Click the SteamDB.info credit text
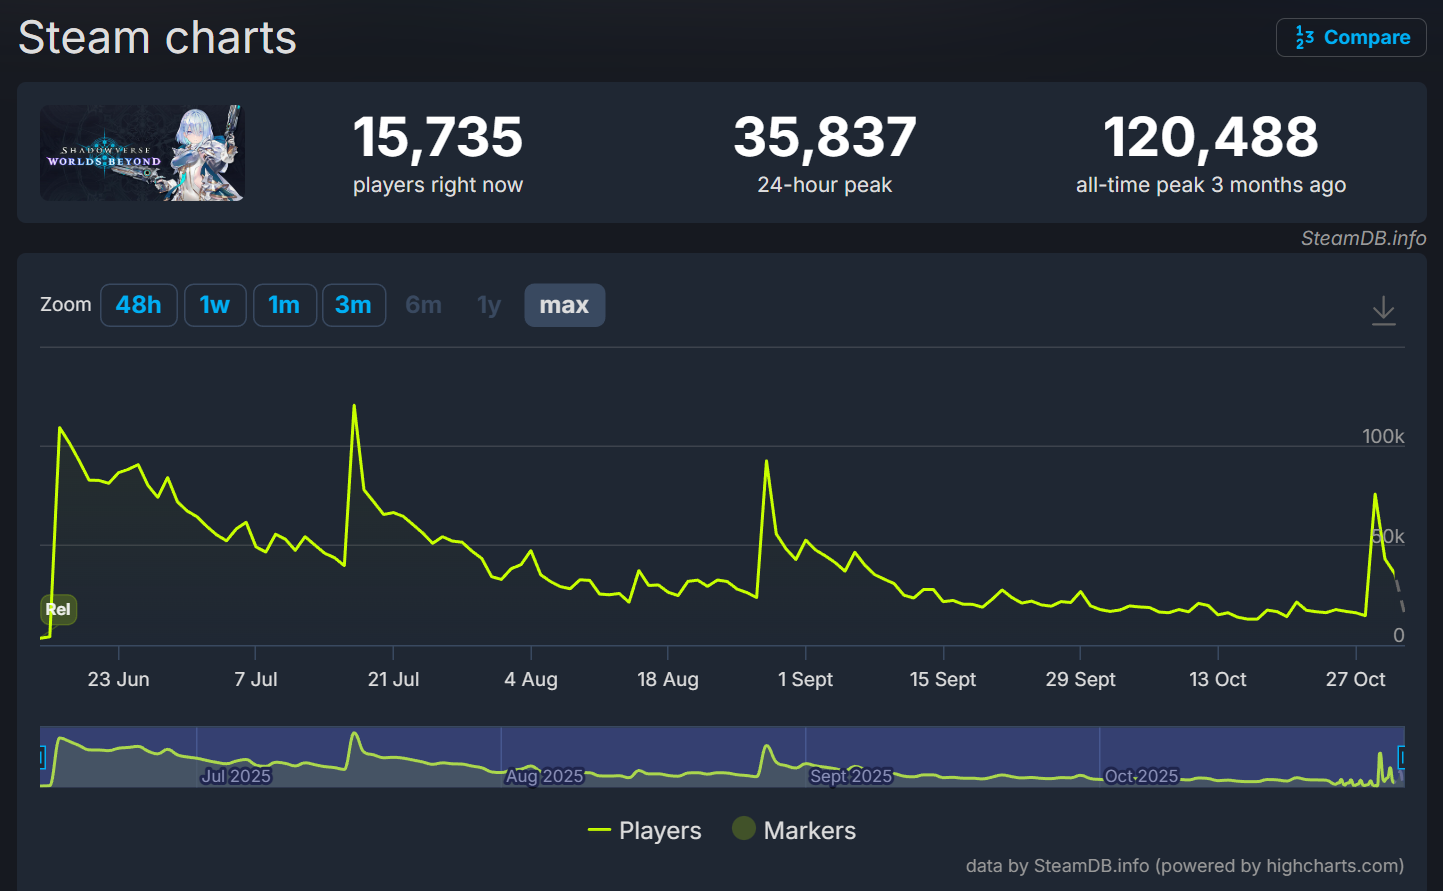 [1363, 238]
